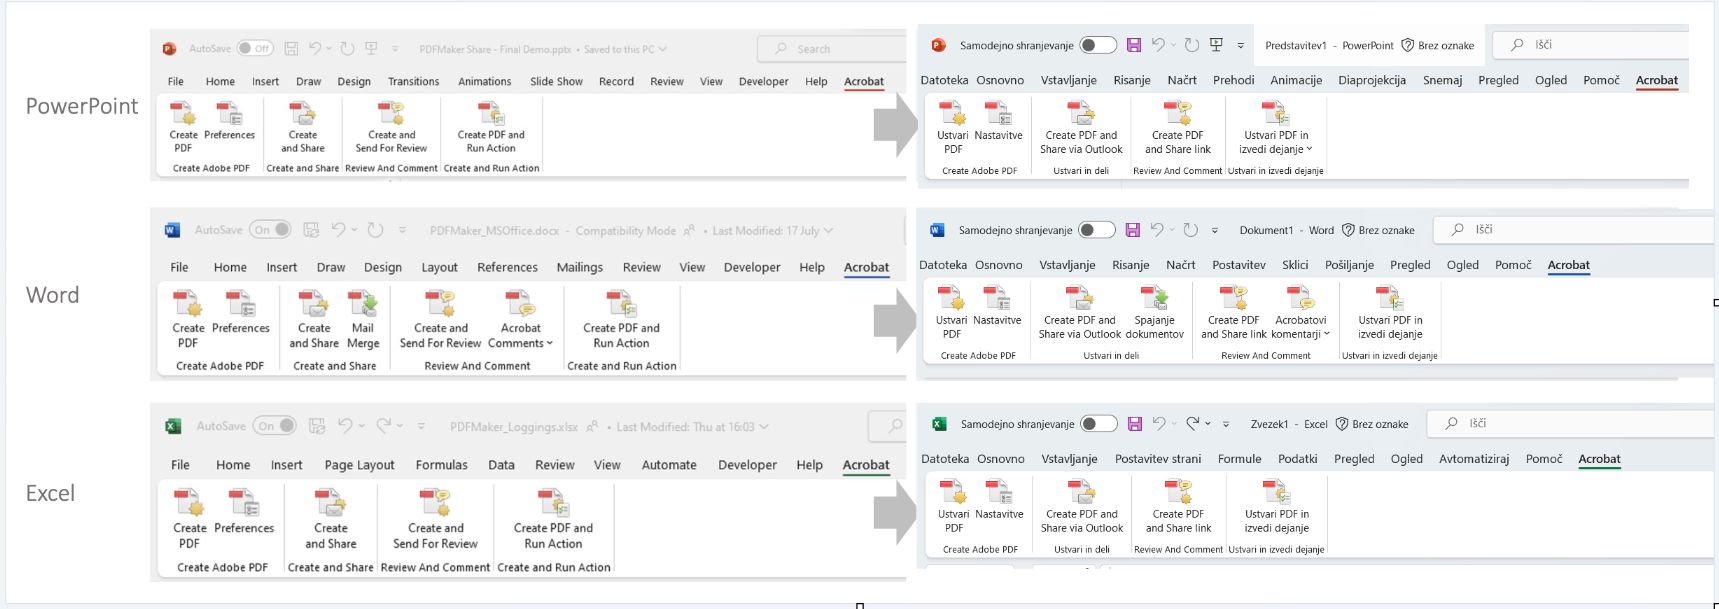Click Create and Share in the English Excel ribbon
Image resolution: width=1719 pixels, height=609 pixels.
click(x=330, y=520)
